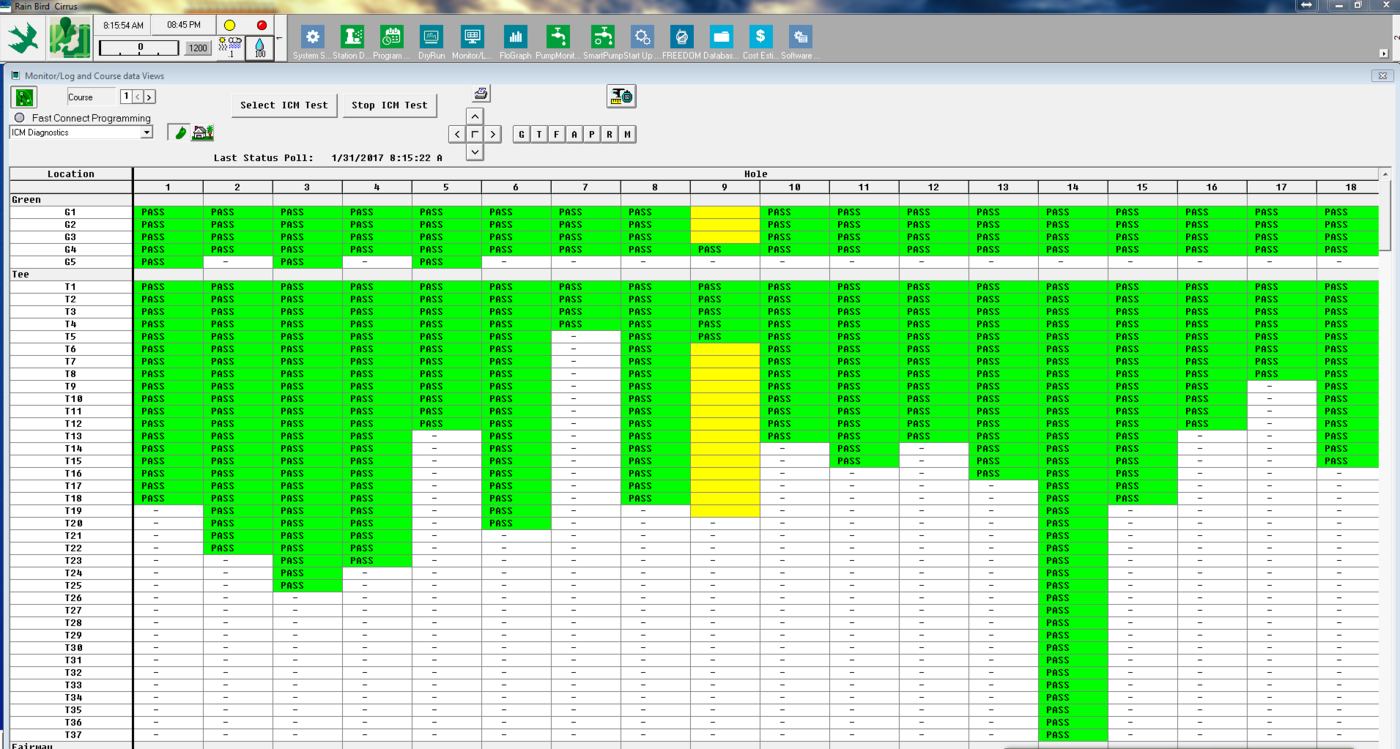The image size is (1400, 749).
Task: Open the Station Detail toolbar icon
Action: point(352,38)
